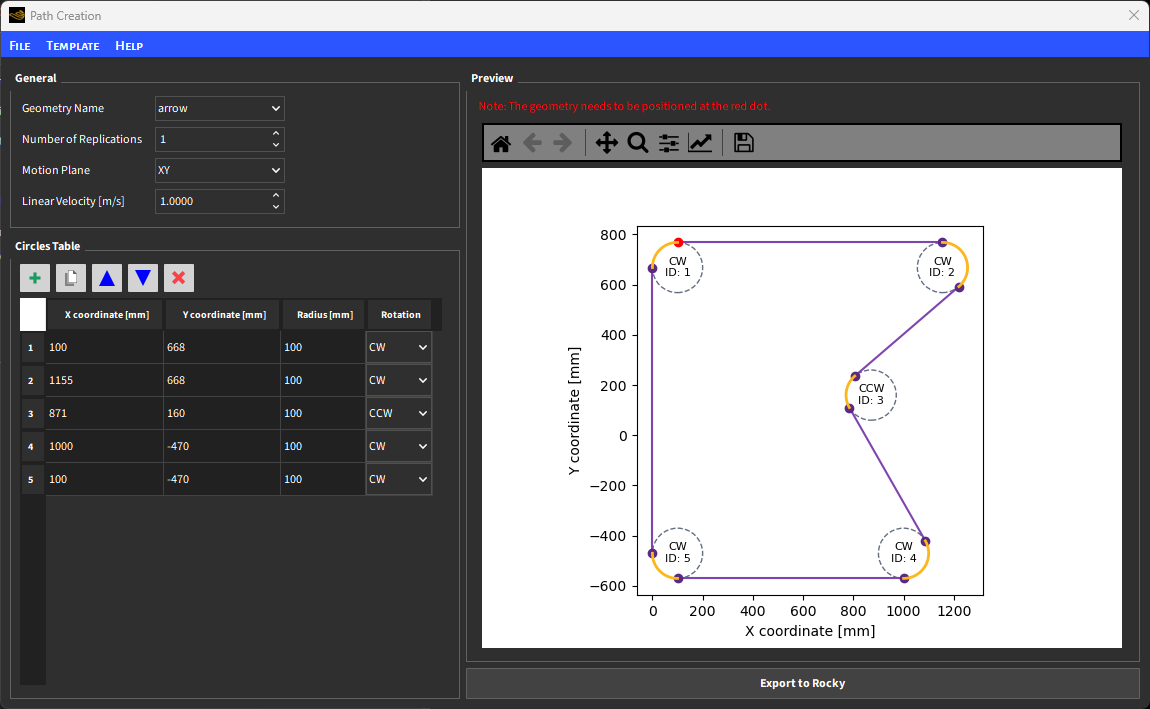Increase Number of Replications with up arrow
This screenshot has width=1150, height=709.
tap(276, 133)
